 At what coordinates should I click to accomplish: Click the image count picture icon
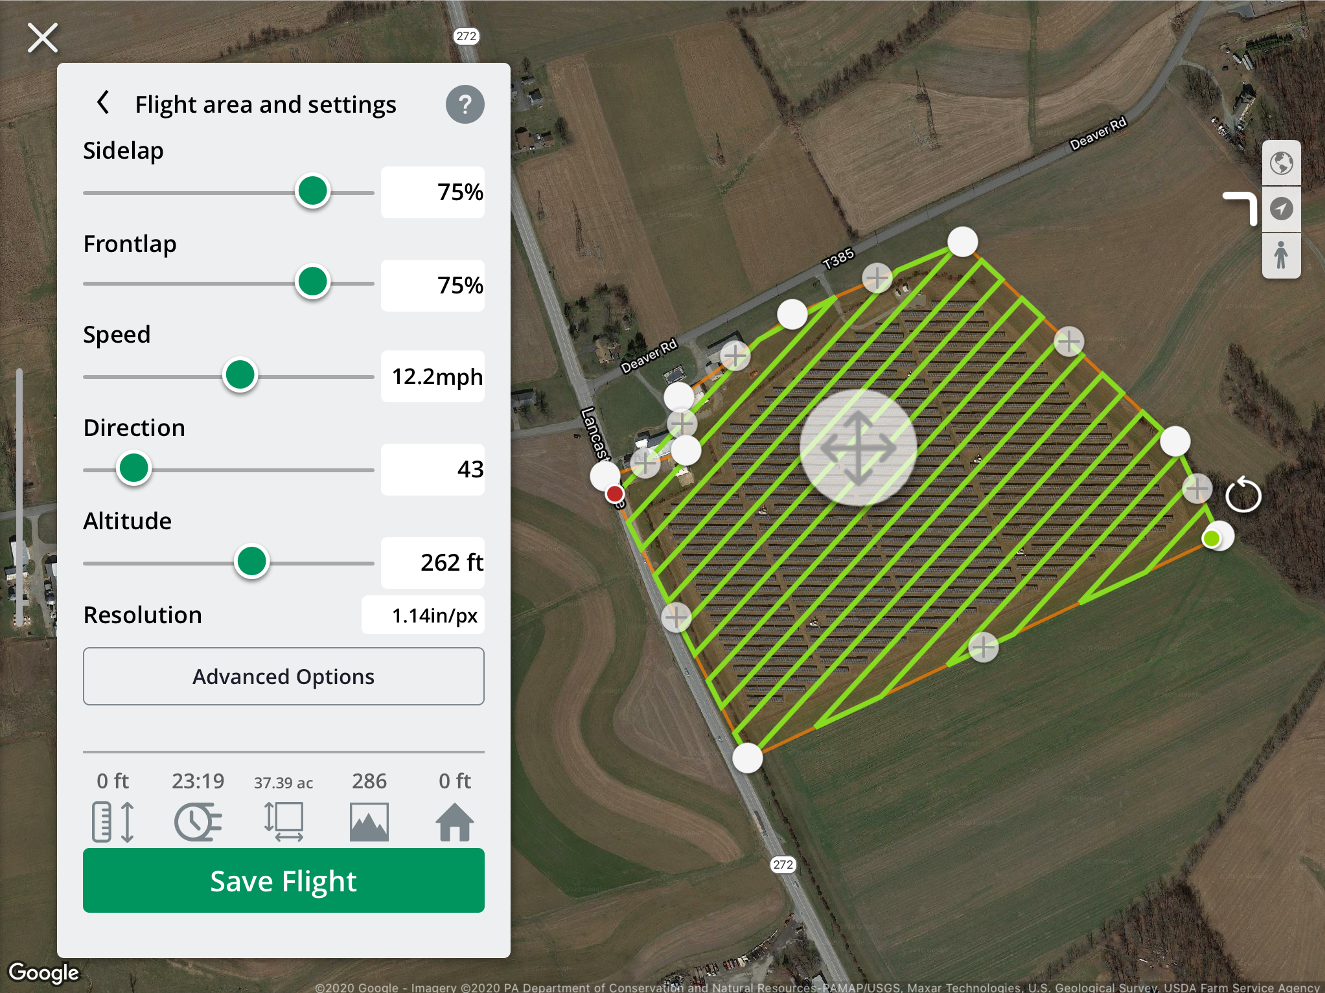click(x=369, y=822)
